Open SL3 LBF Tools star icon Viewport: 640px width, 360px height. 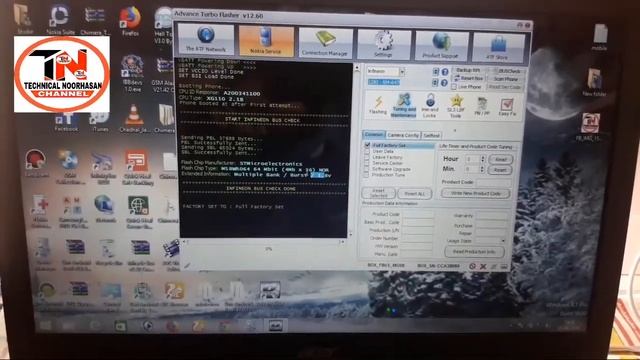tap(456, 107)
